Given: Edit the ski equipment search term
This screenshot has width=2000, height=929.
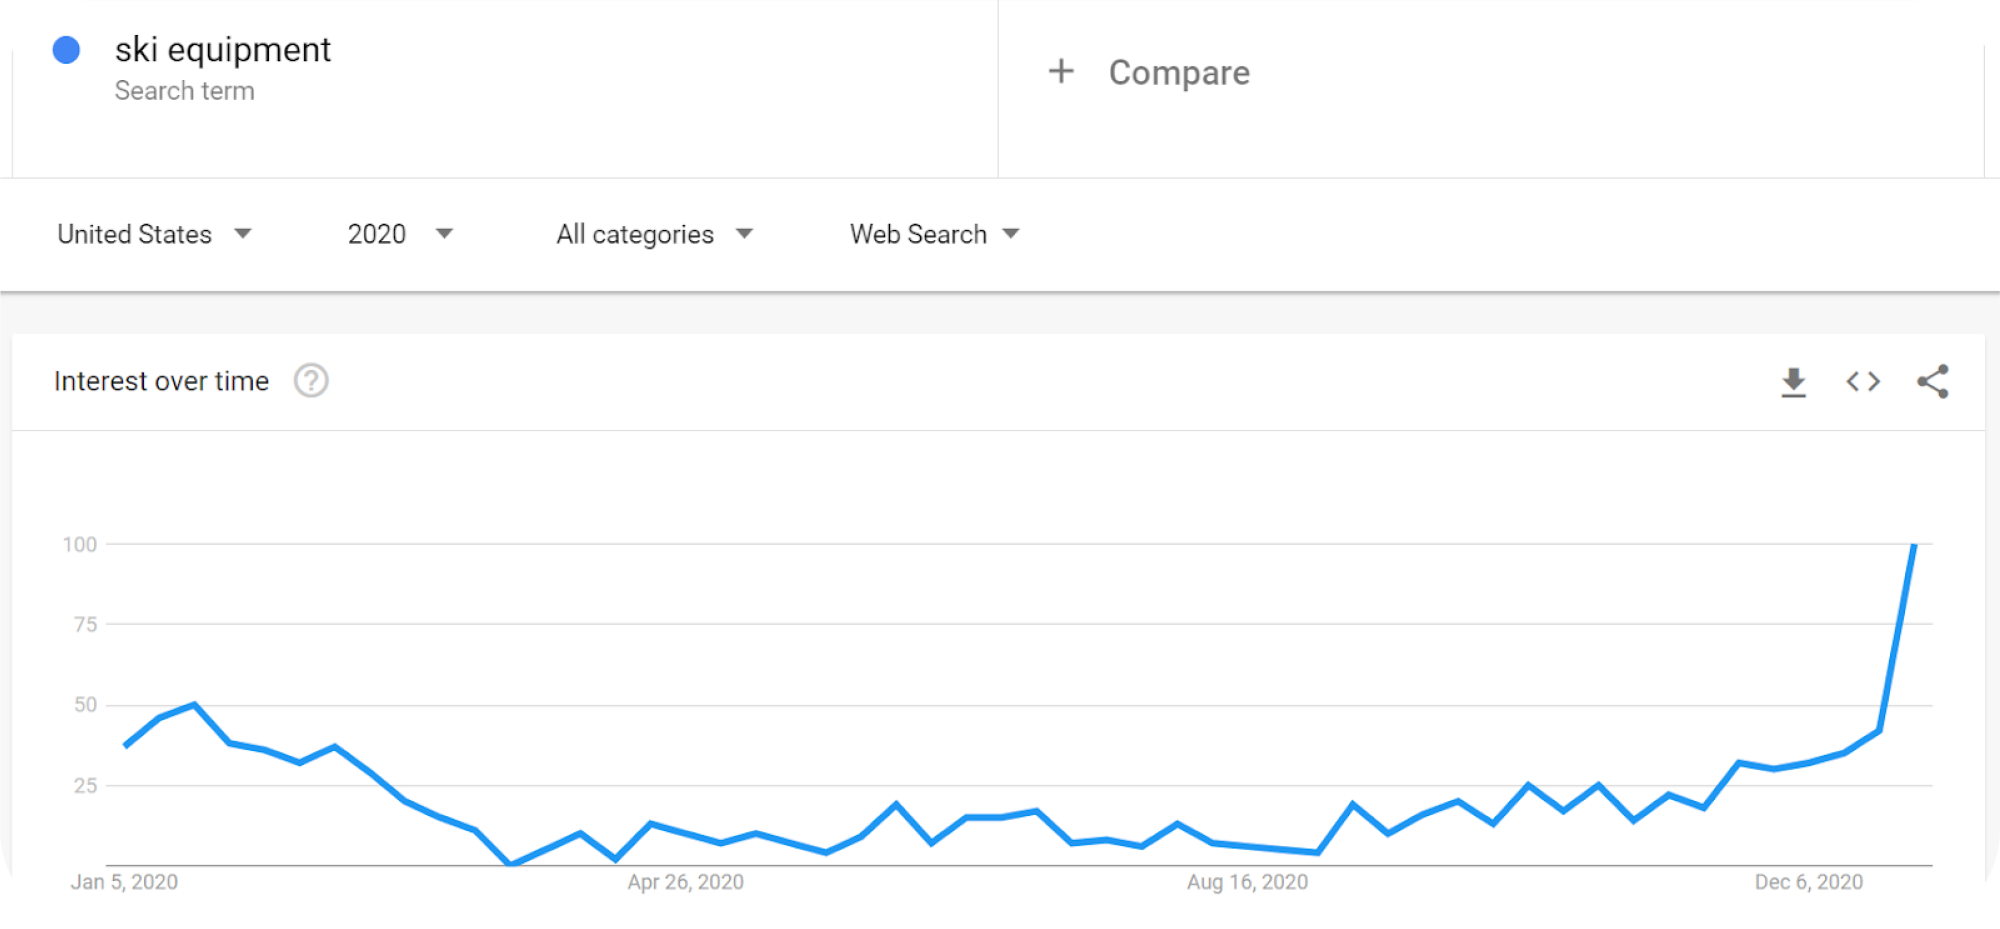Looking at the screenshot, I should click(x=222, y=50).
